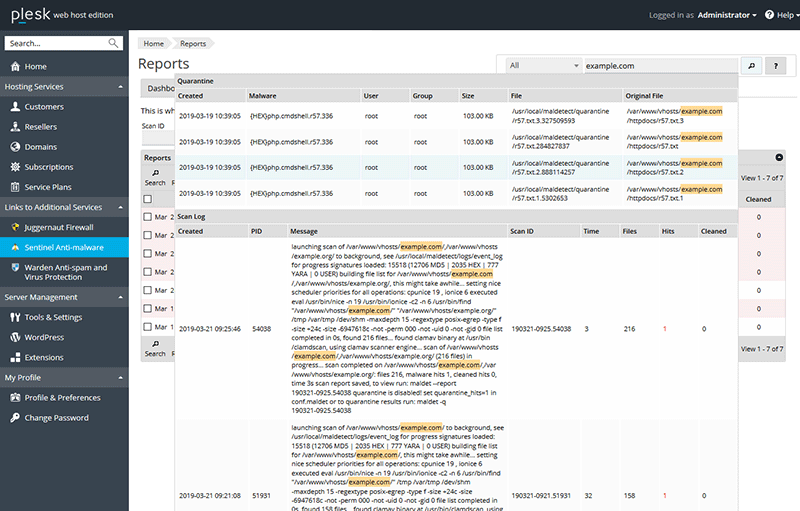Sort Scan Log by Hits column
The height and width of the screenshot is (511, 800).
coord(679,231)
